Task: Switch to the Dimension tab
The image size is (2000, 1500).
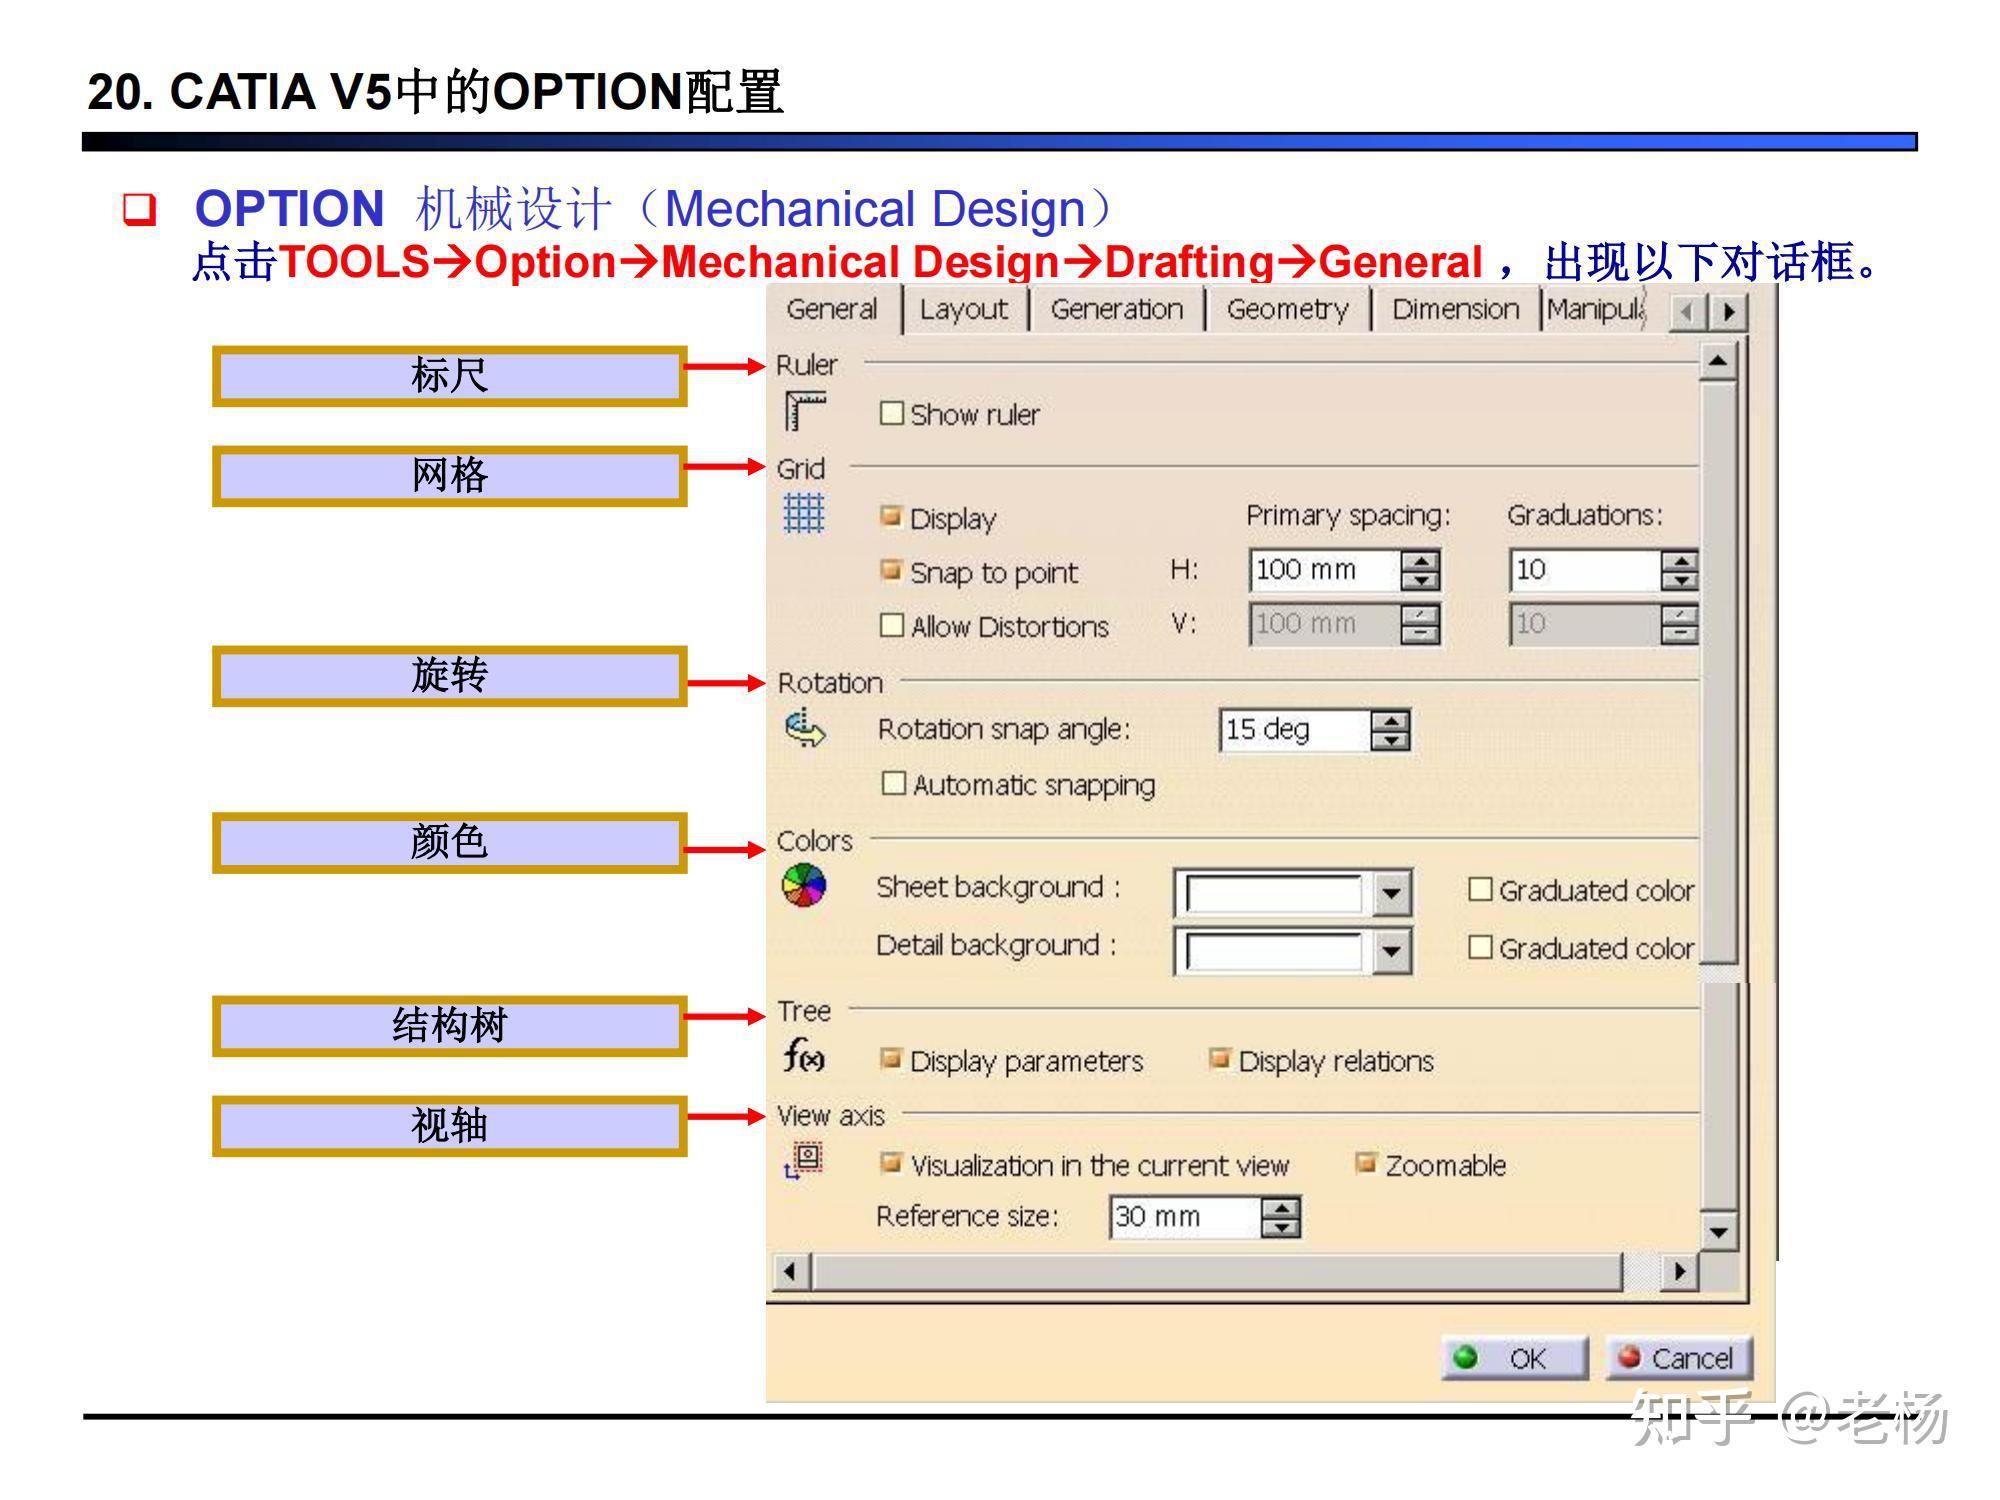Action: (x=1456, y=310)
